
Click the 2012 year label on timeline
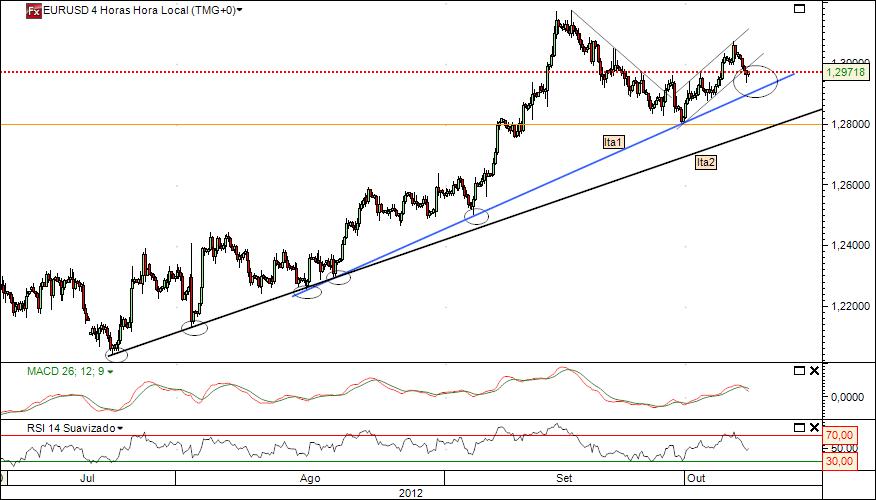tap(411, 493)
